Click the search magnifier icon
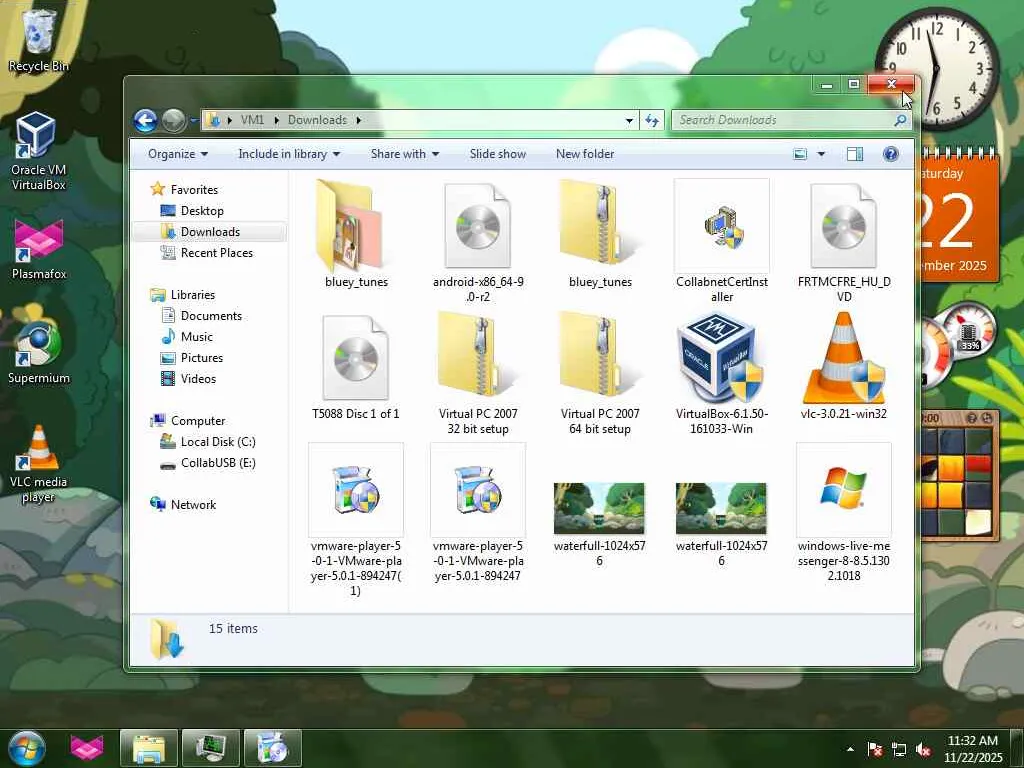 (900, 120)
